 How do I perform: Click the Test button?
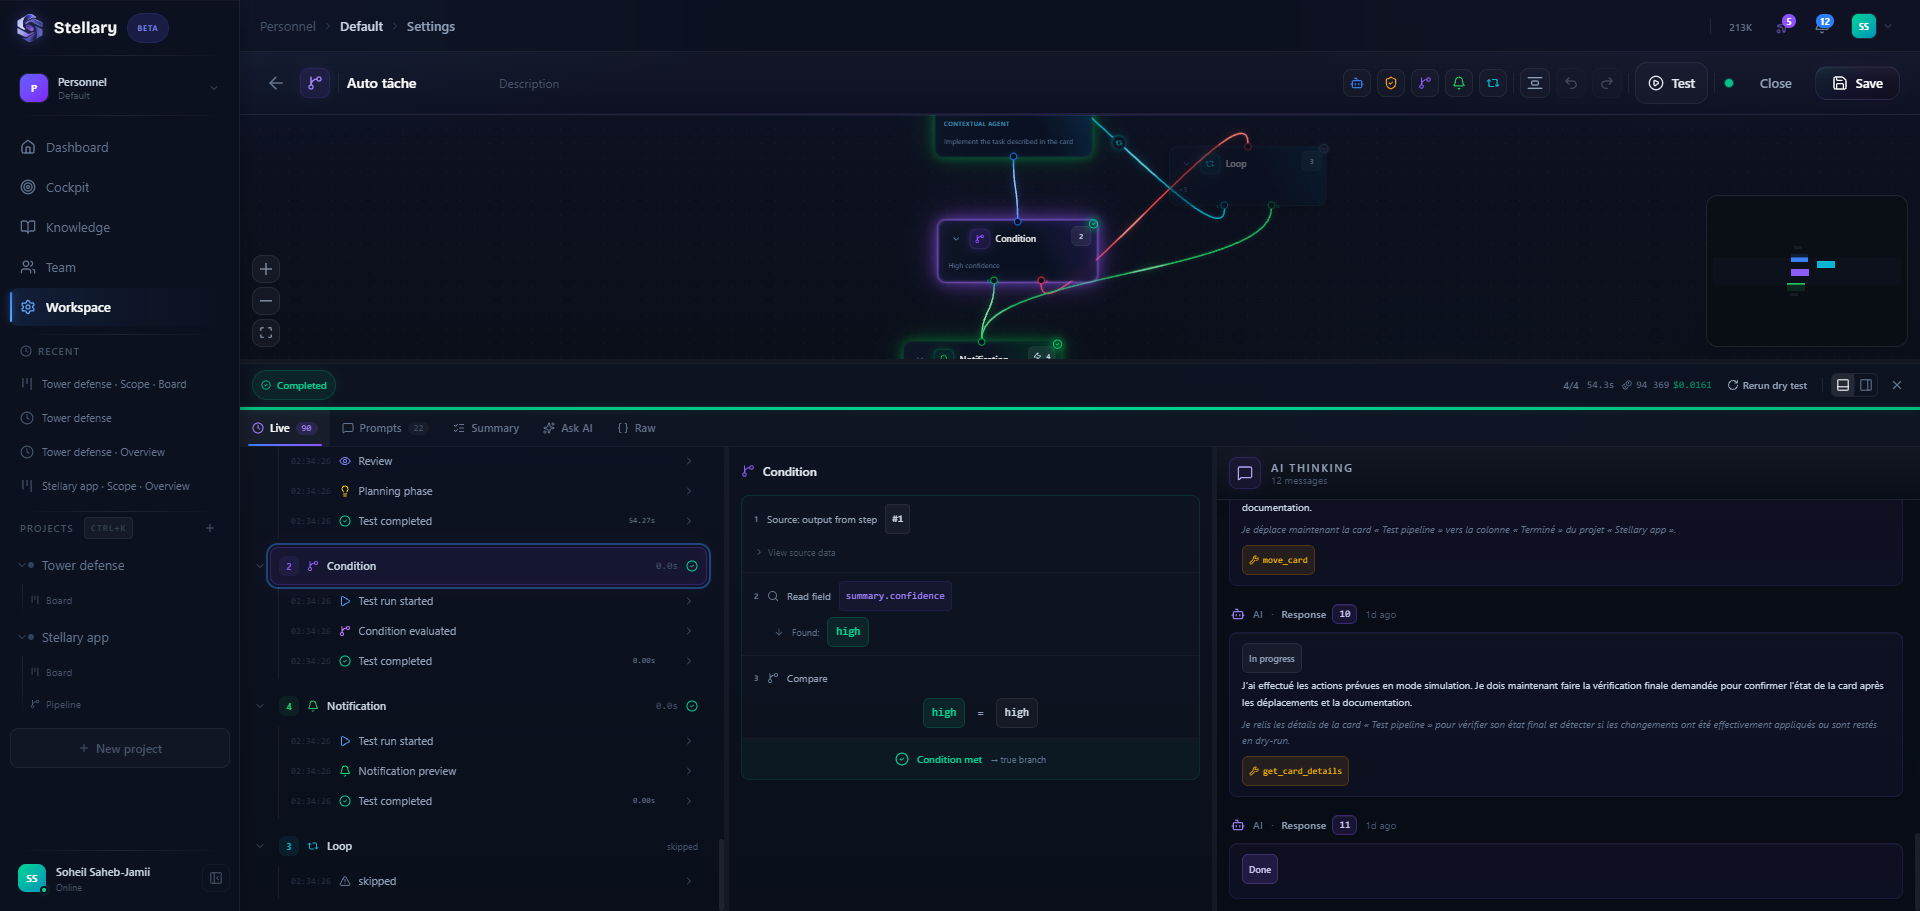(x=1672, y=84)
